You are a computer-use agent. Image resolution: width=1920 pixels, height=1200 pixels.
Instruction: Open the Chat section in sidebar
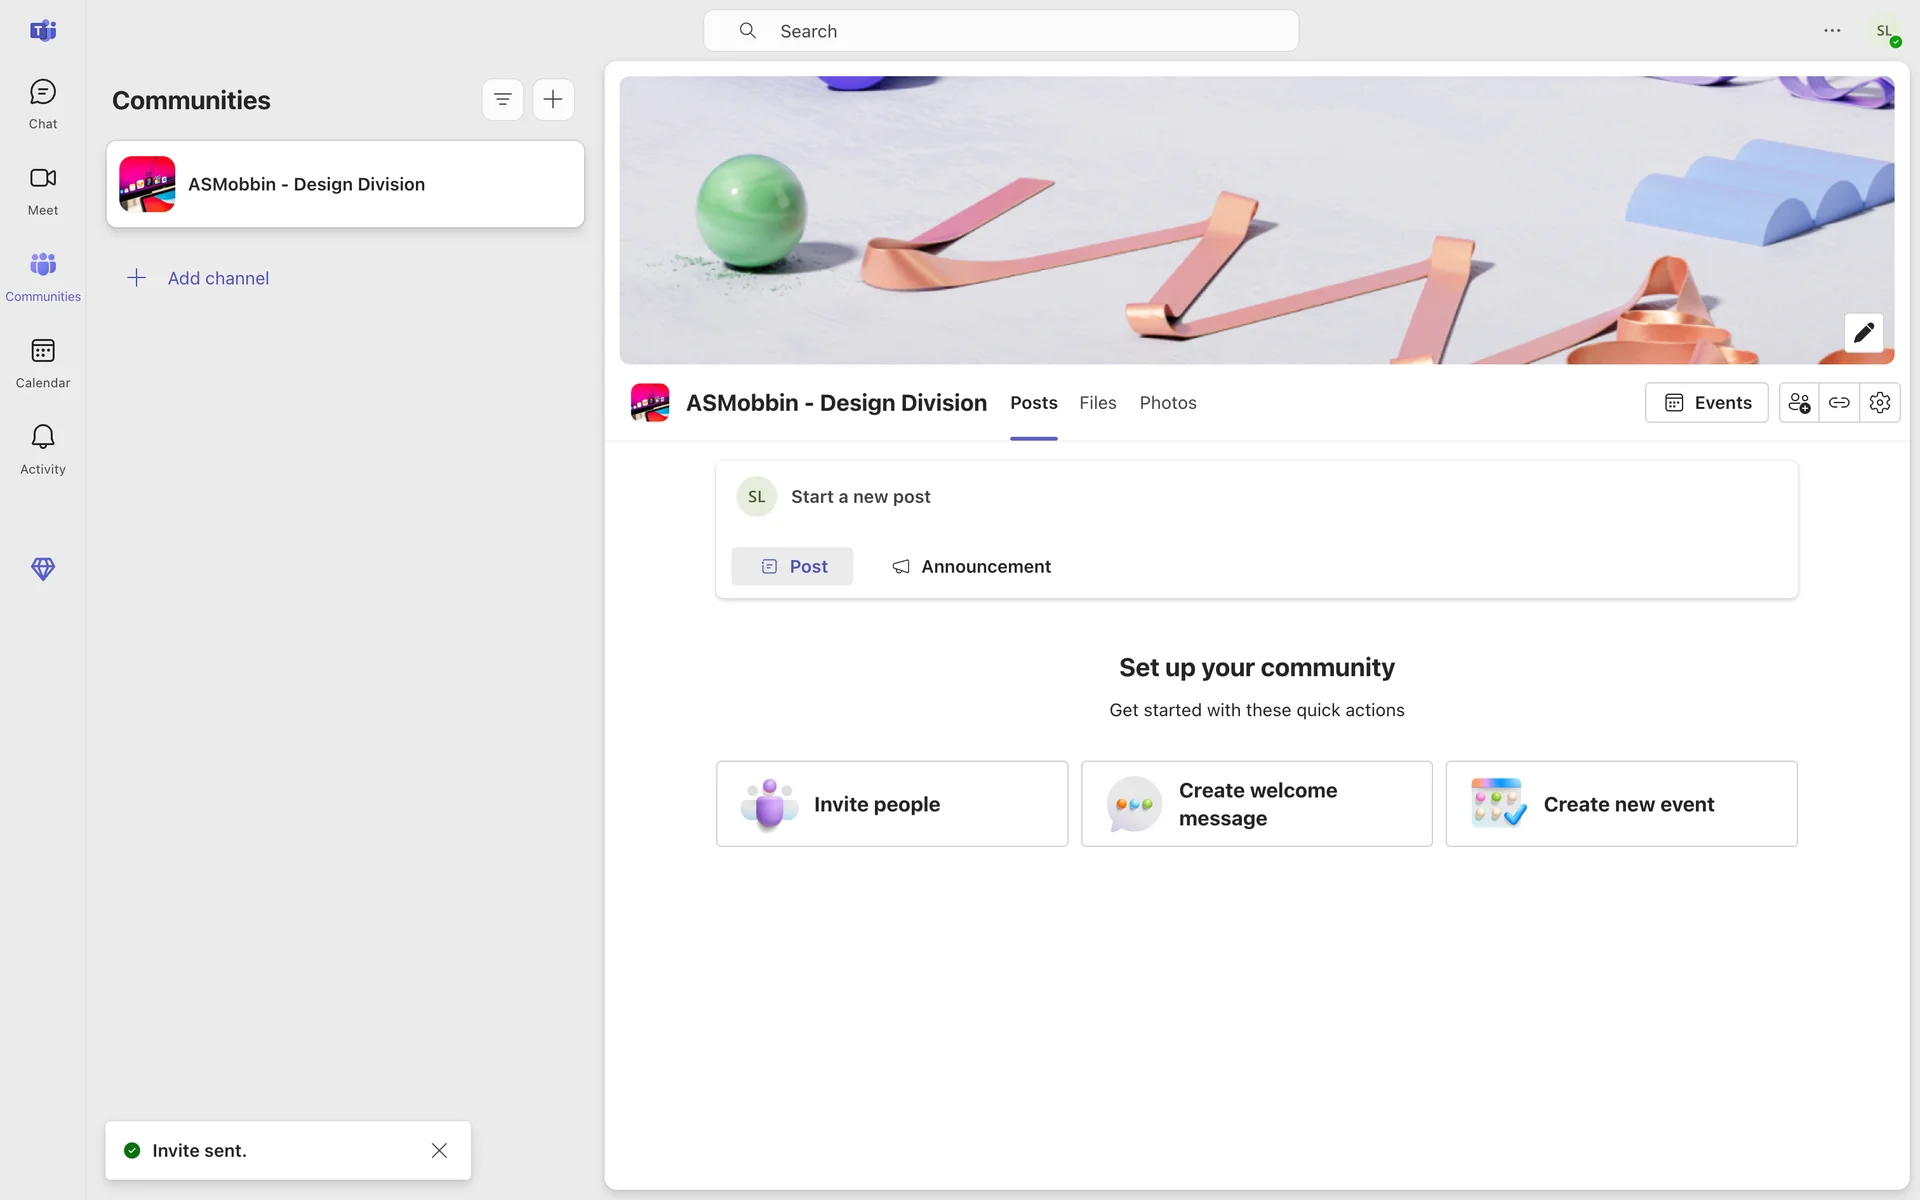(x=43, y=104)
